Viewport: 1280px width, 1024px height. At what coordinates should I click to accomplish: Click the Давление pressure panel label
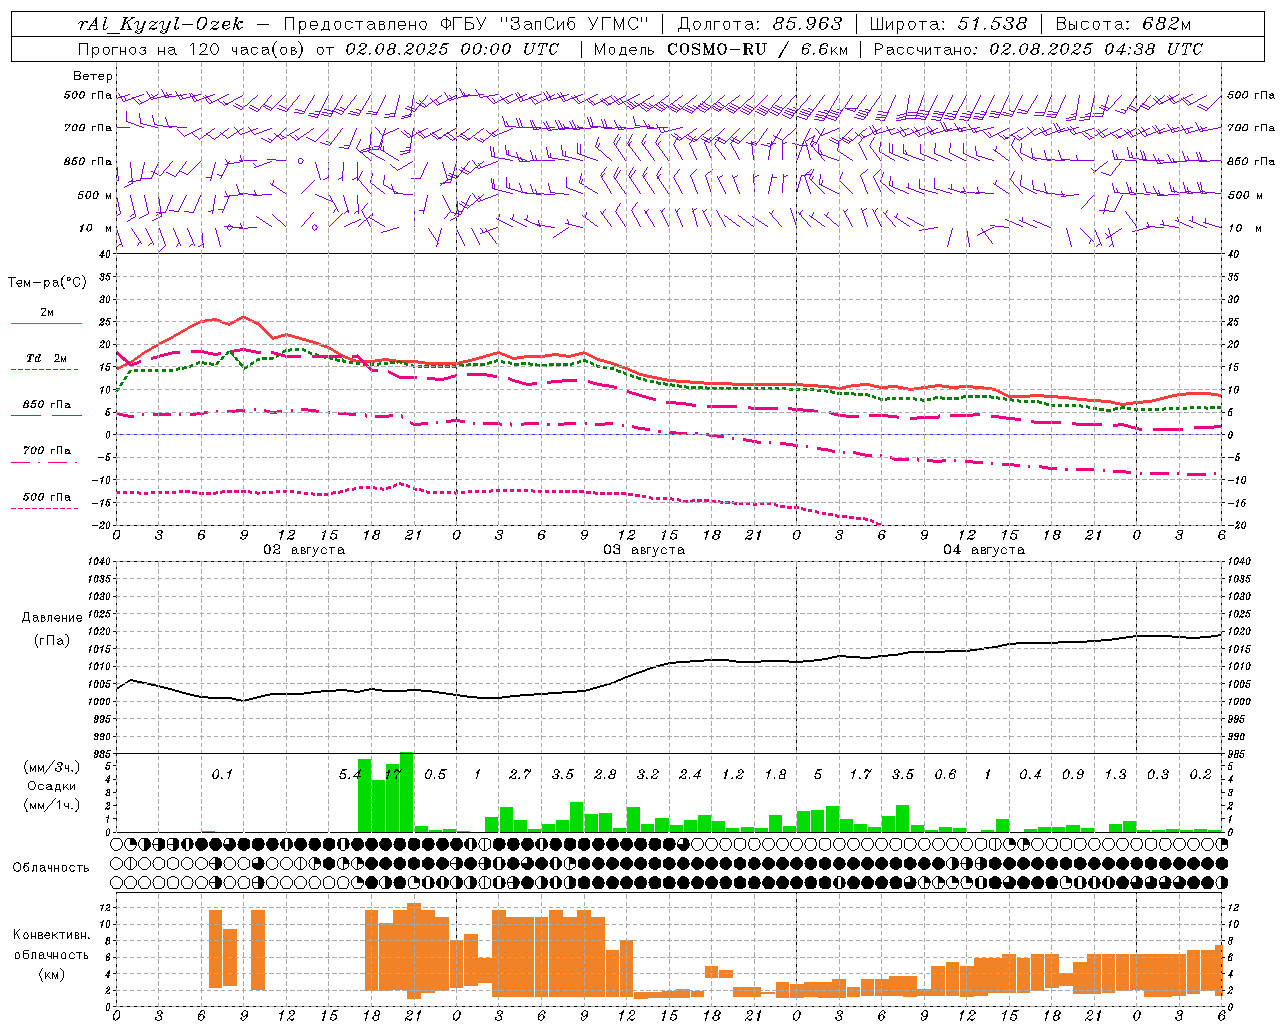click(x=52, y=618)
